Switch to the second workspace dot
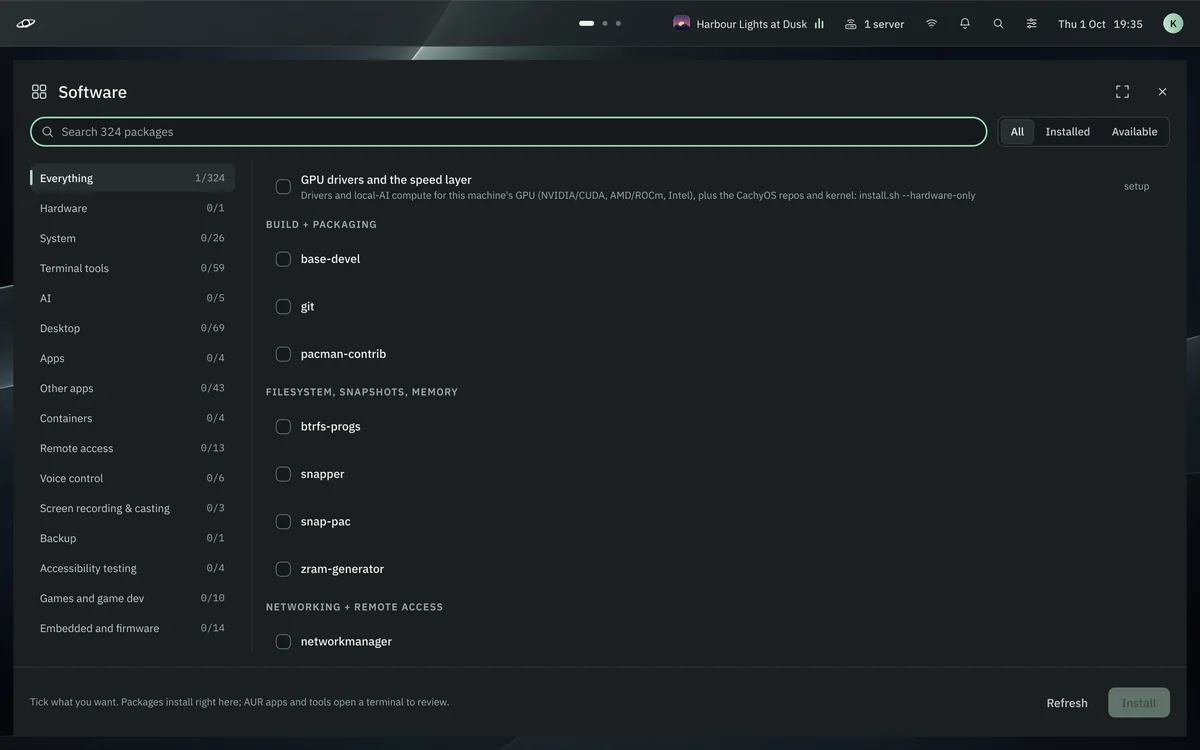Screen dimensions: 1200x750 pyautogui.click(x=604, y=23)
